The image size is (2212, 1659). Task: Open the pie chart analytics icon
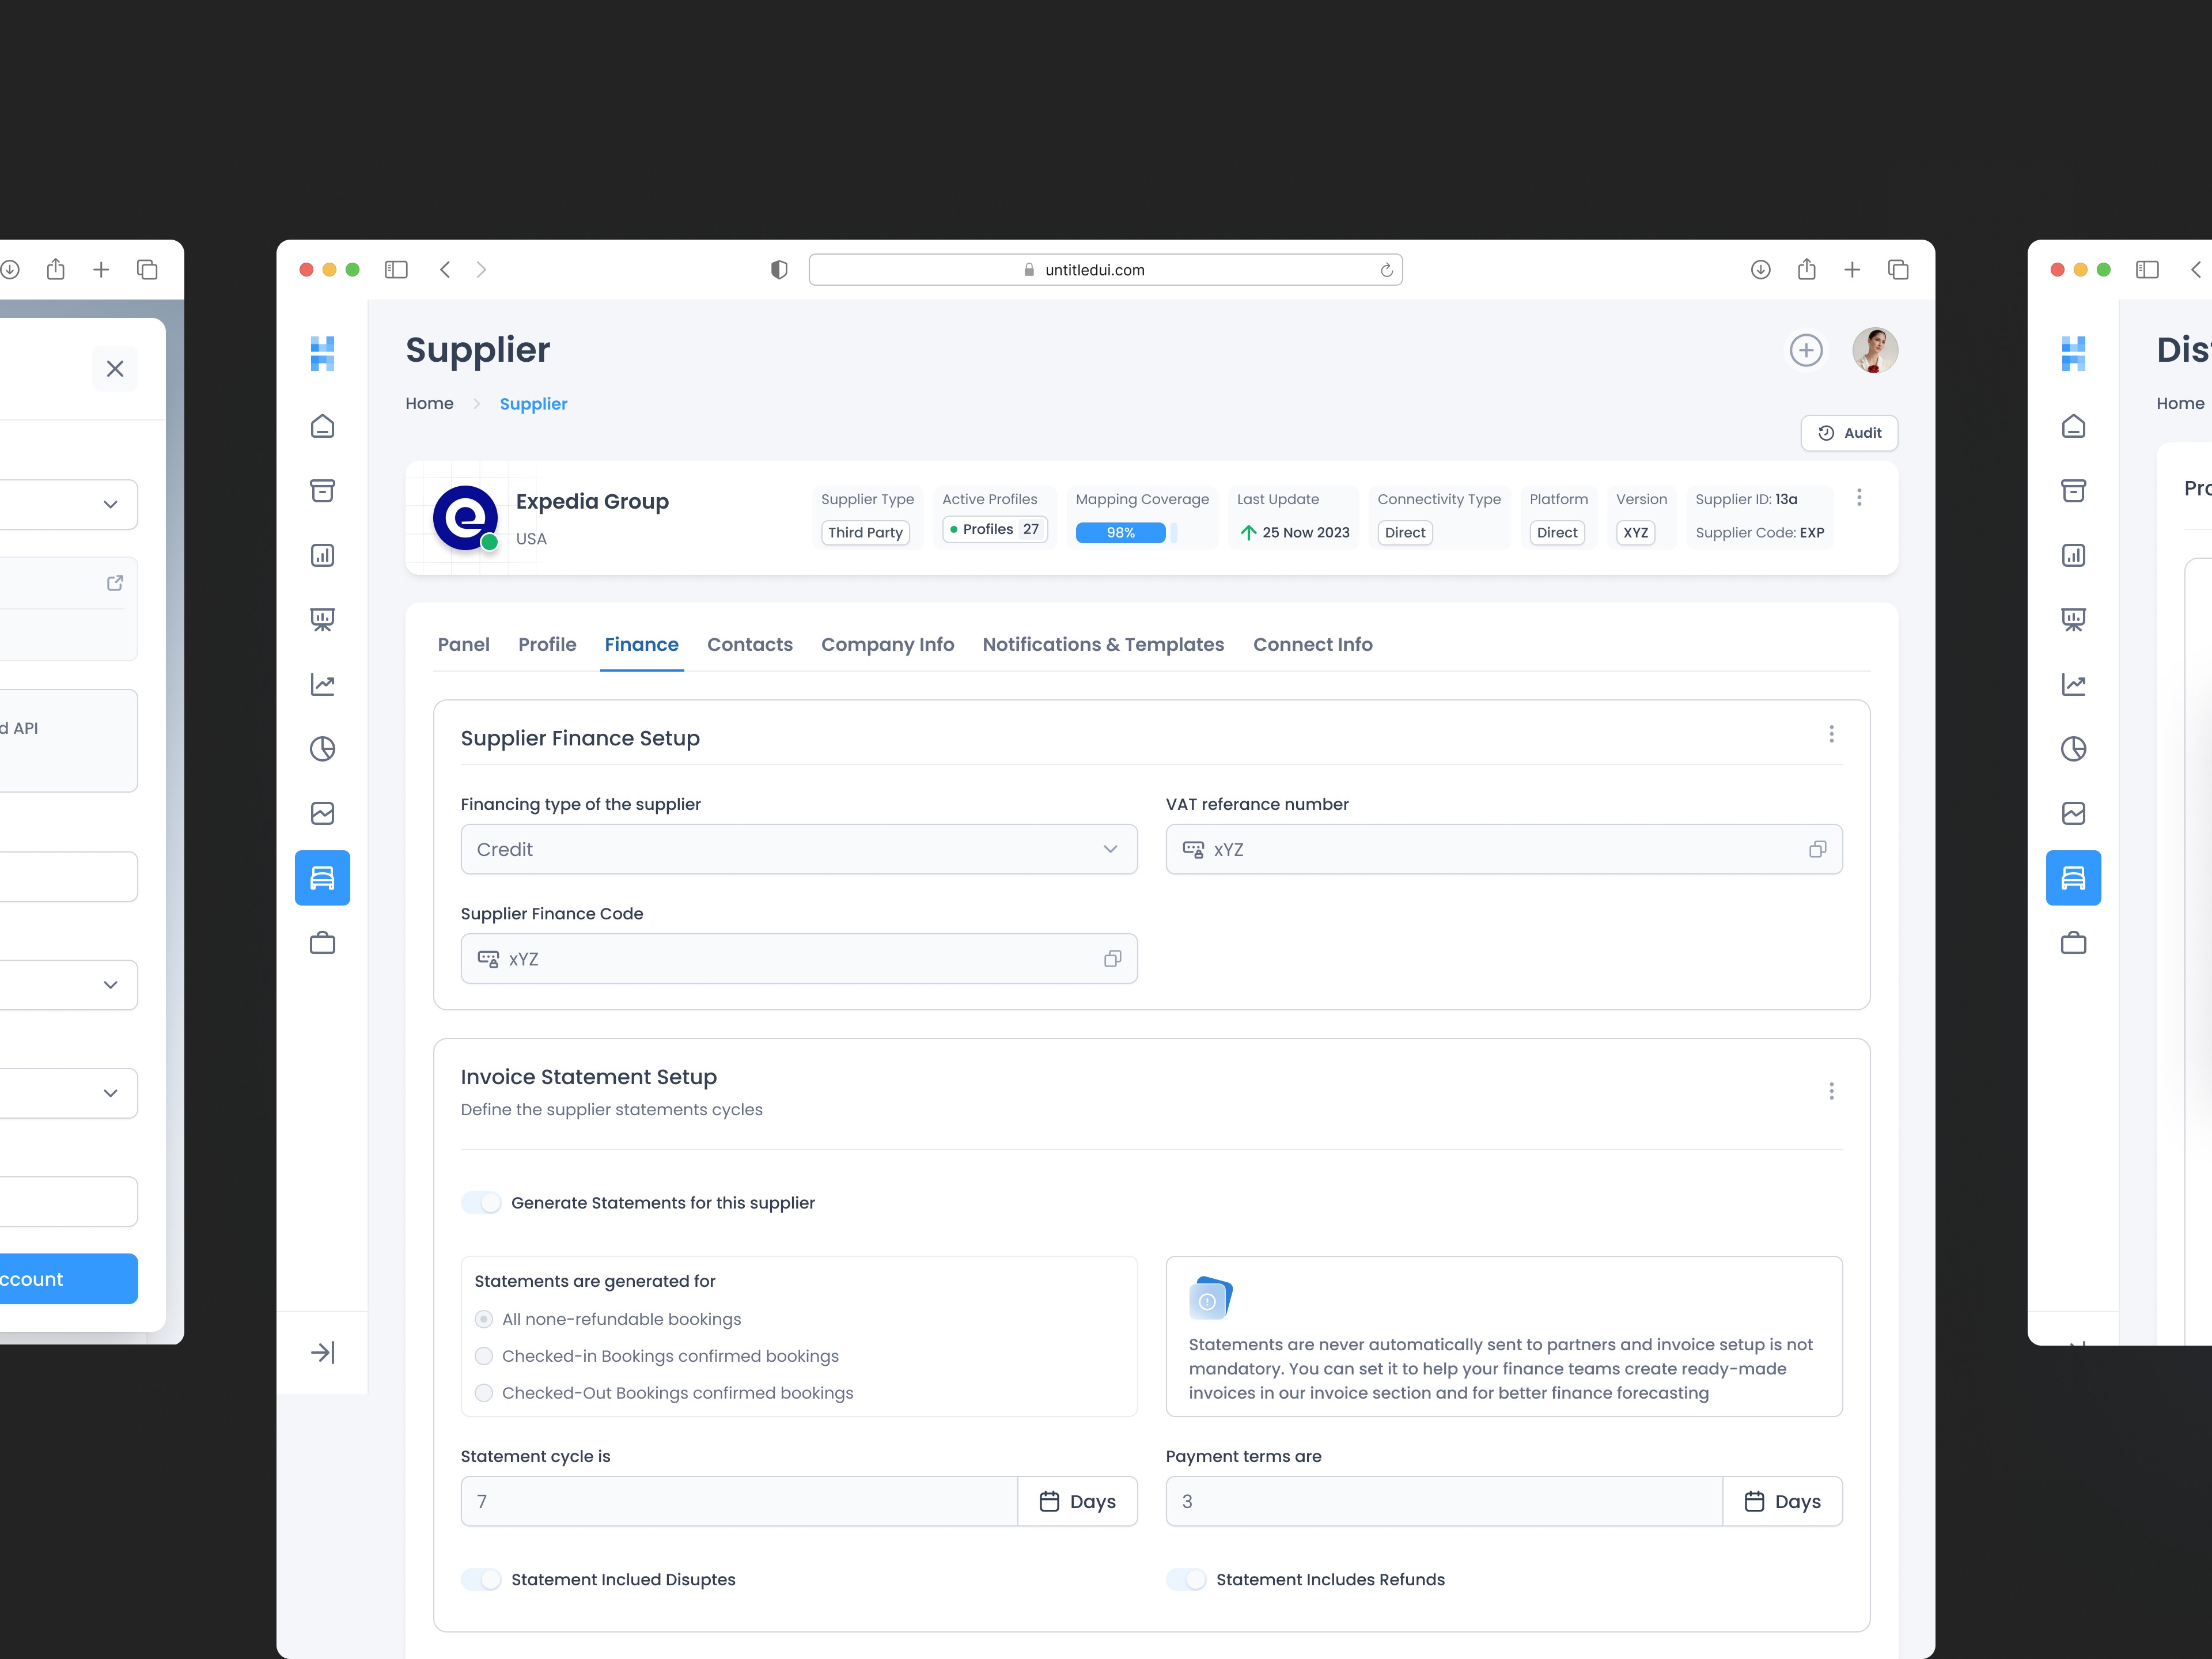click(322, 748)
